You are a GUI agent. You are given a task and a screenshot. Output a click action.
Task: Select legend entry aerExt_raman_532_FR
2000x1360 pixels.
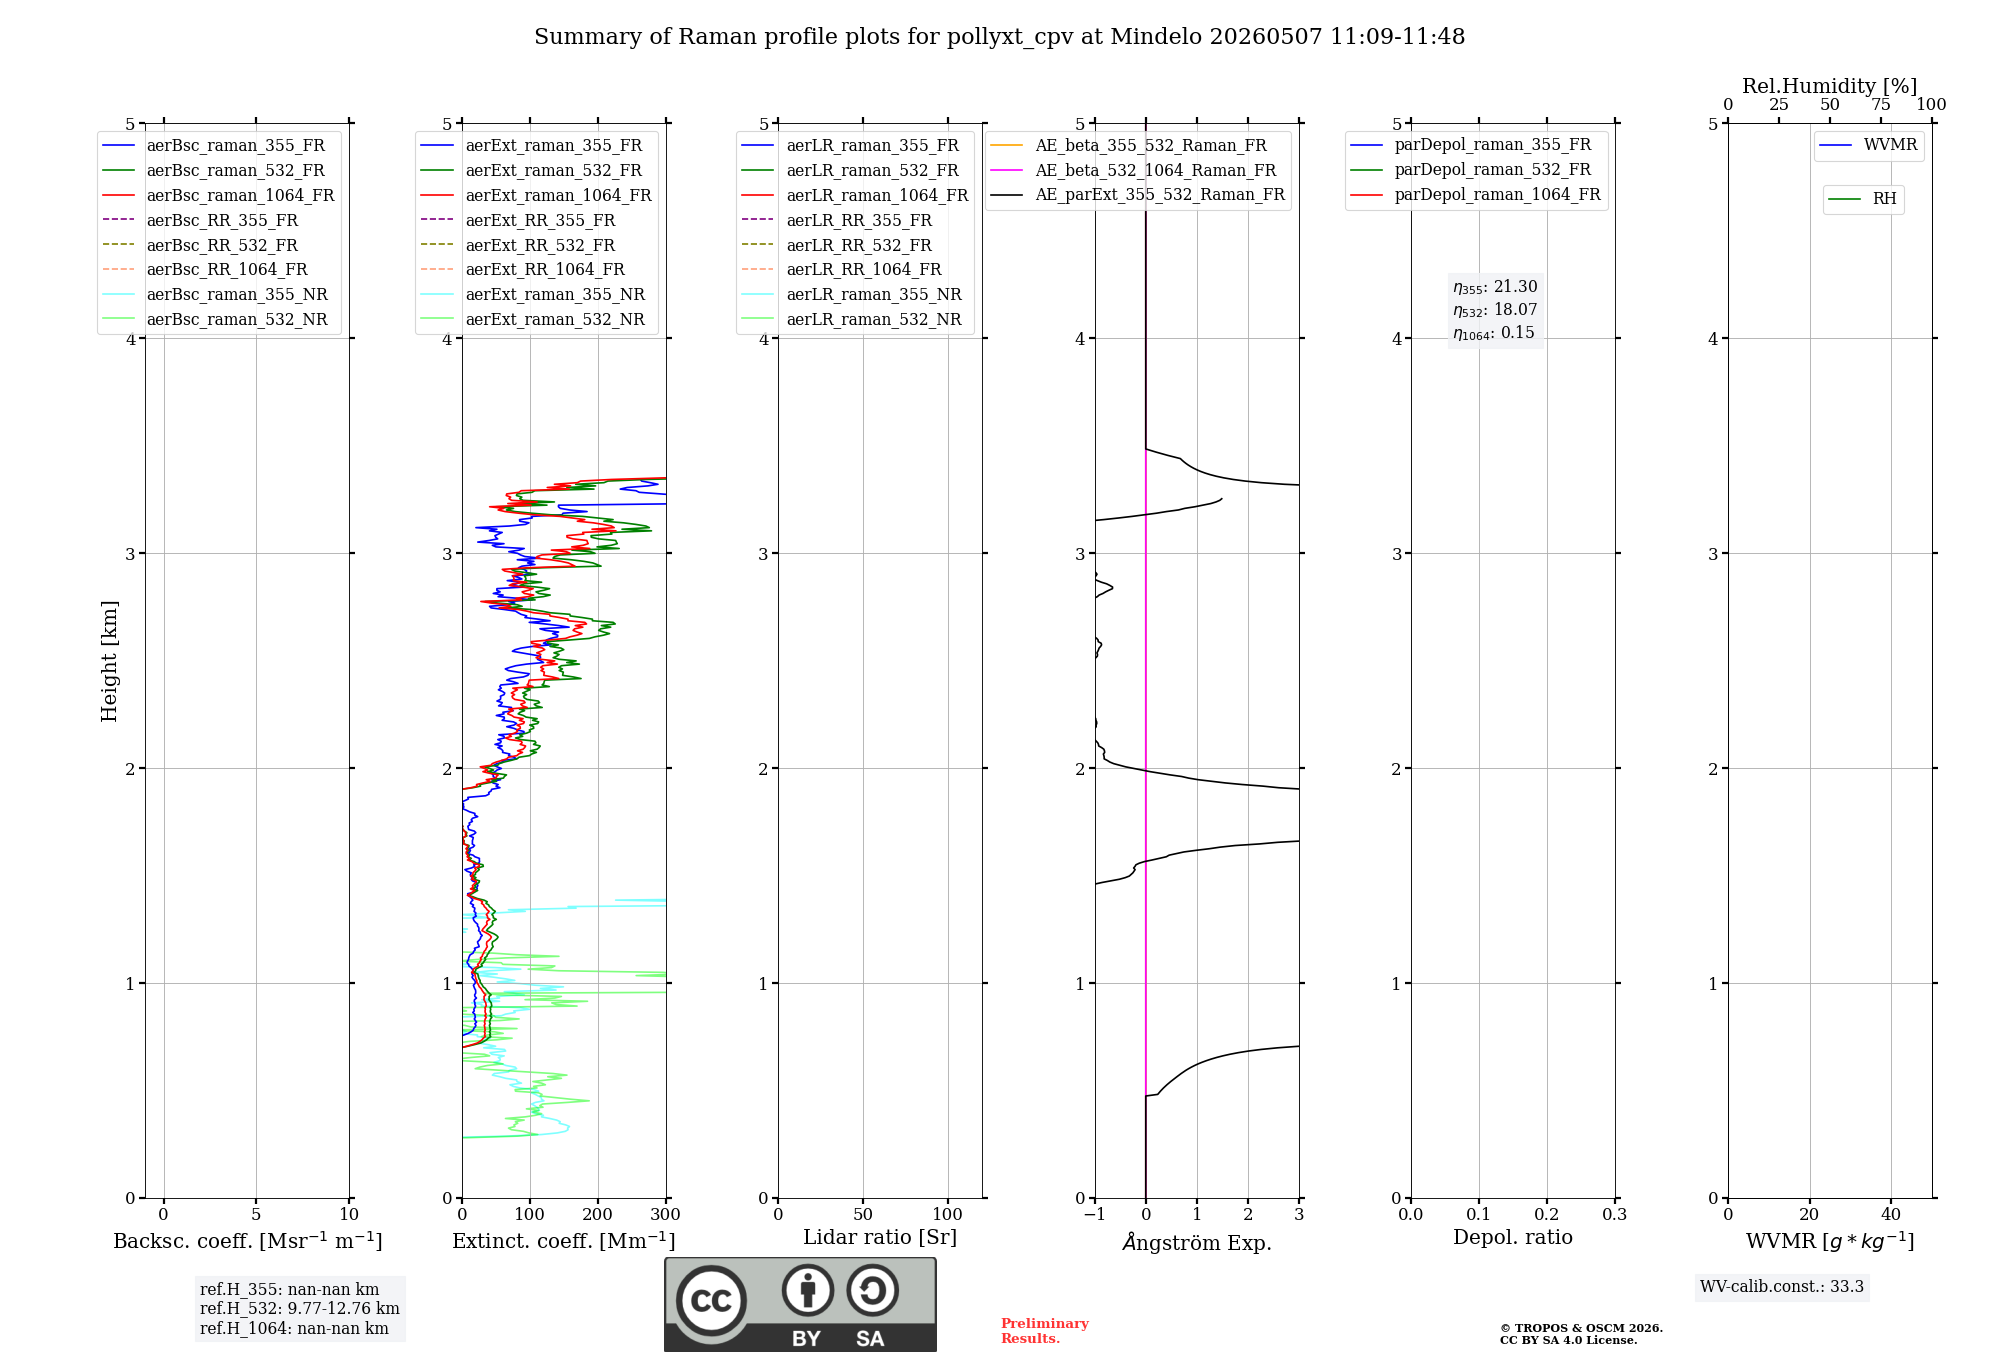[532, 171]
